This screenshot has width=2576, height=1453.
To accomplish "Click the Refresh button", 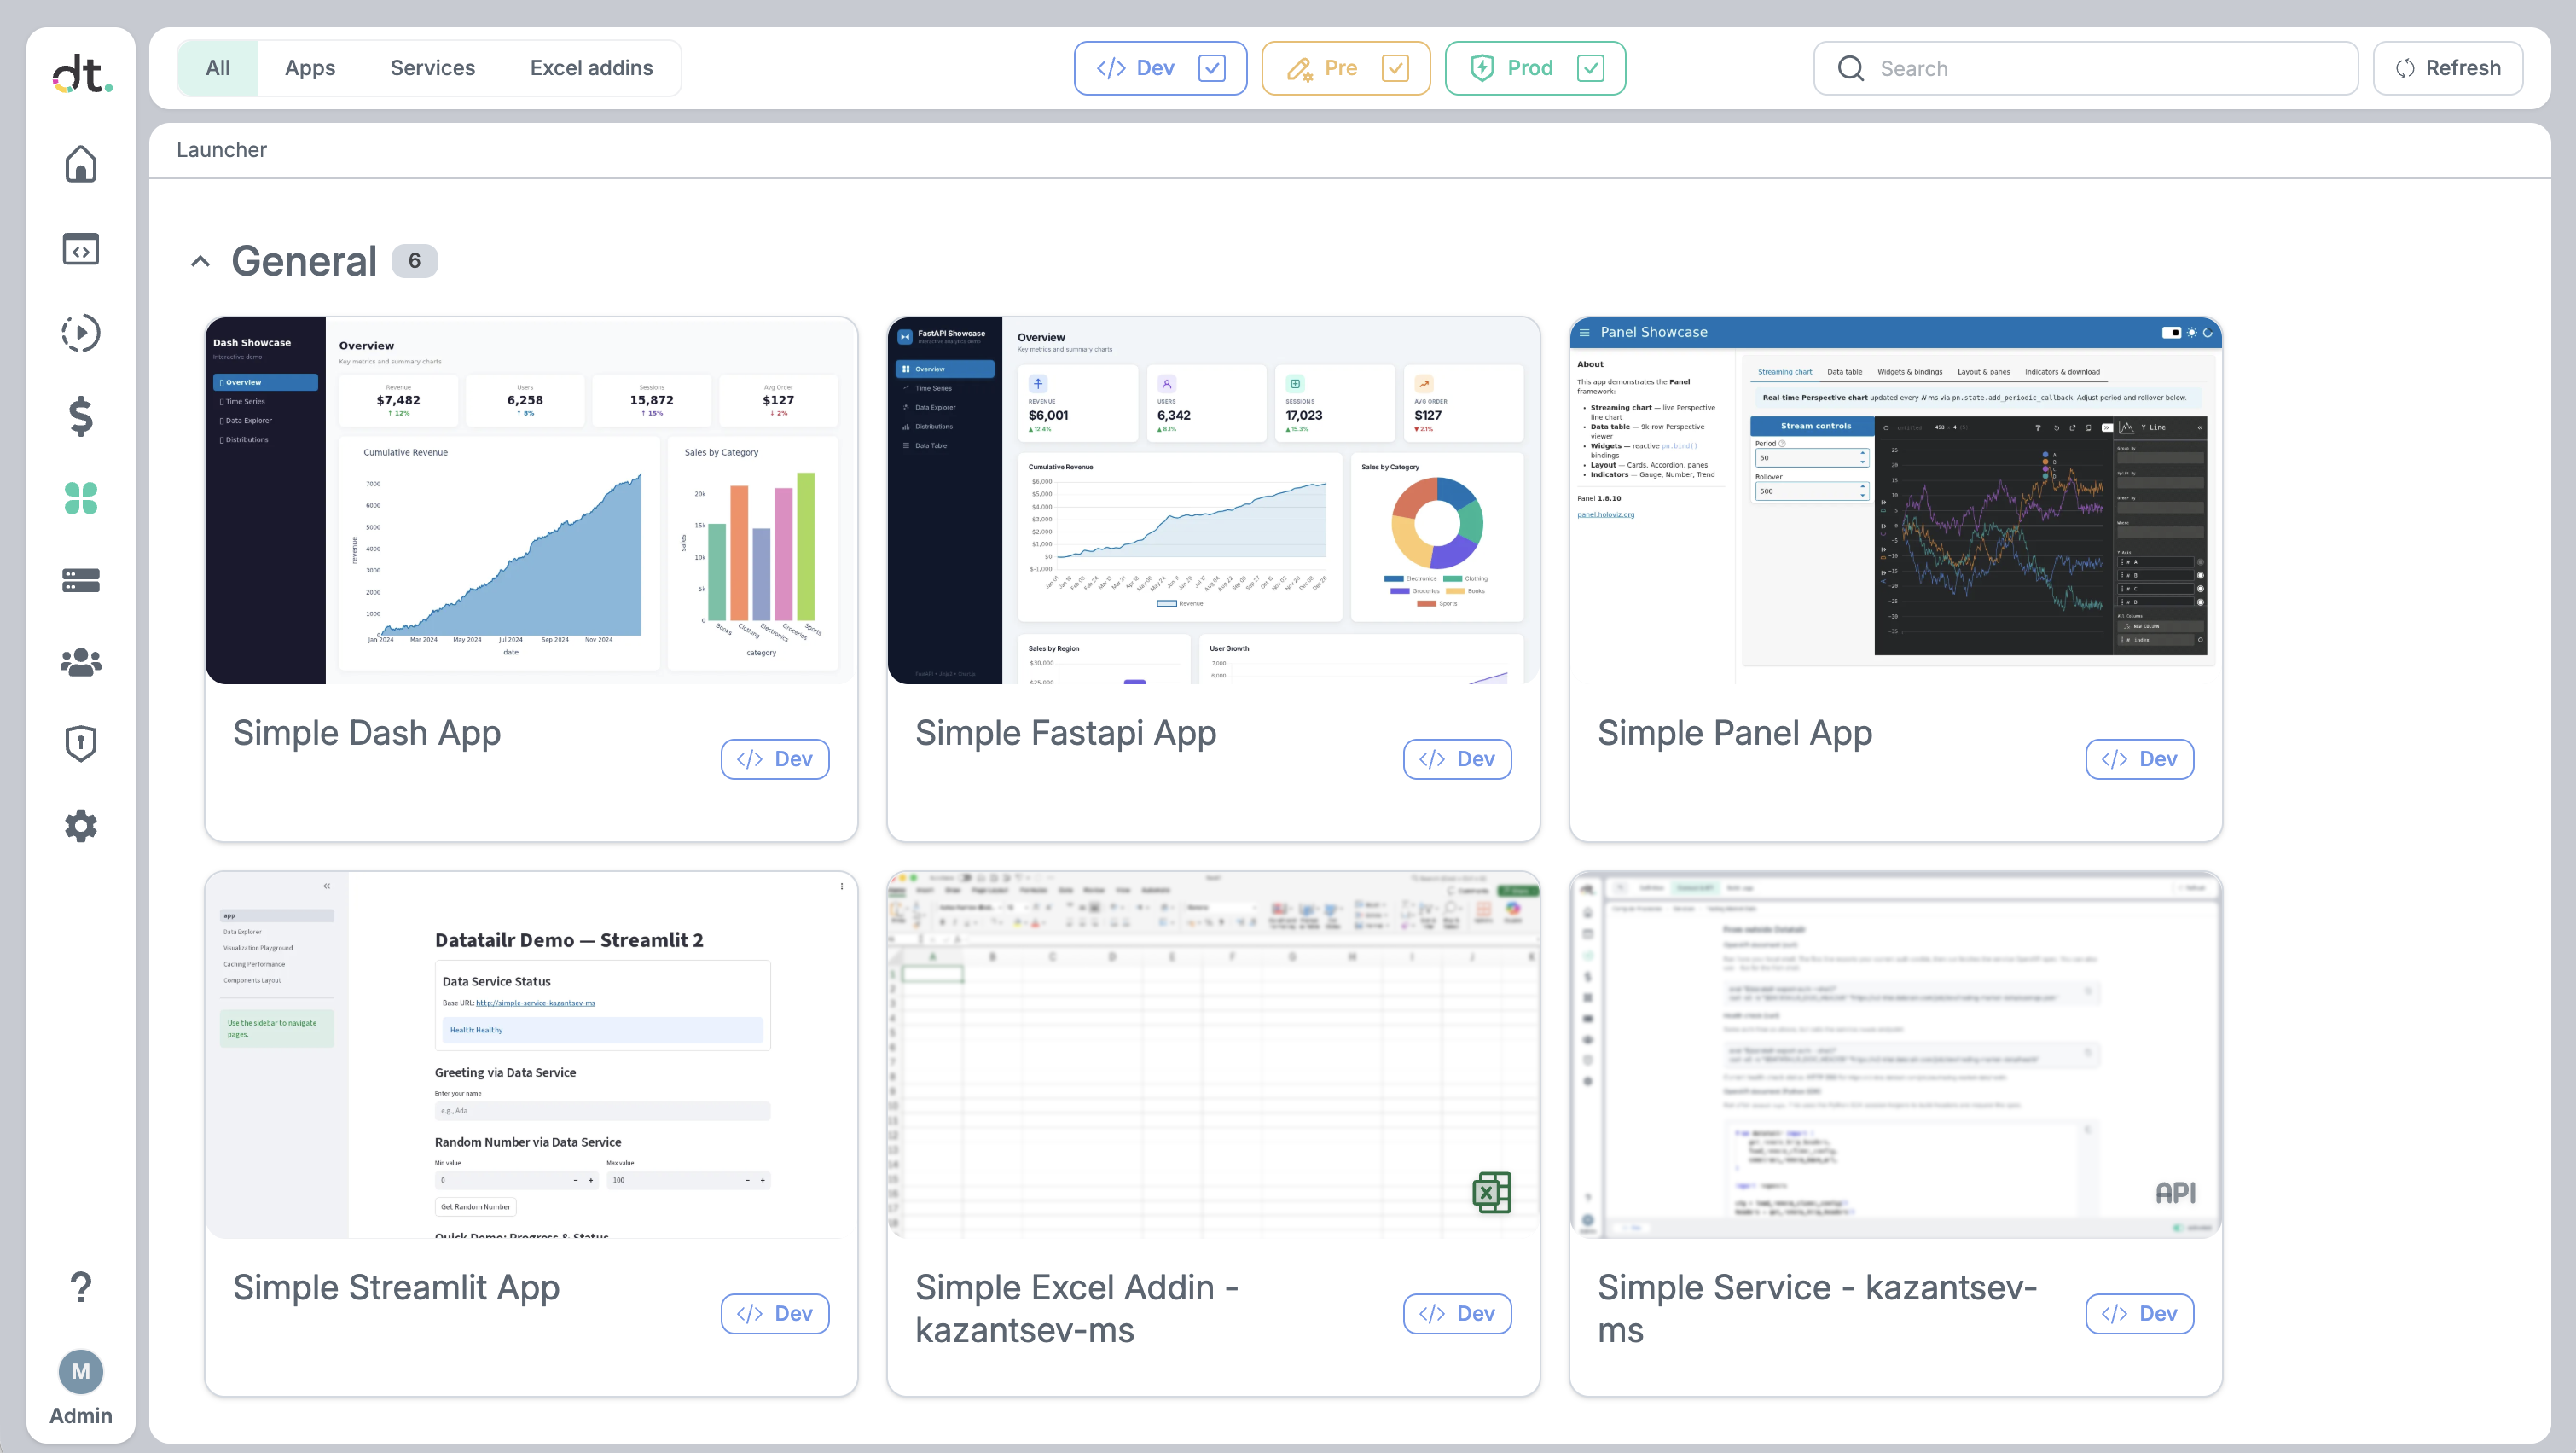I will coord(2448,68).
